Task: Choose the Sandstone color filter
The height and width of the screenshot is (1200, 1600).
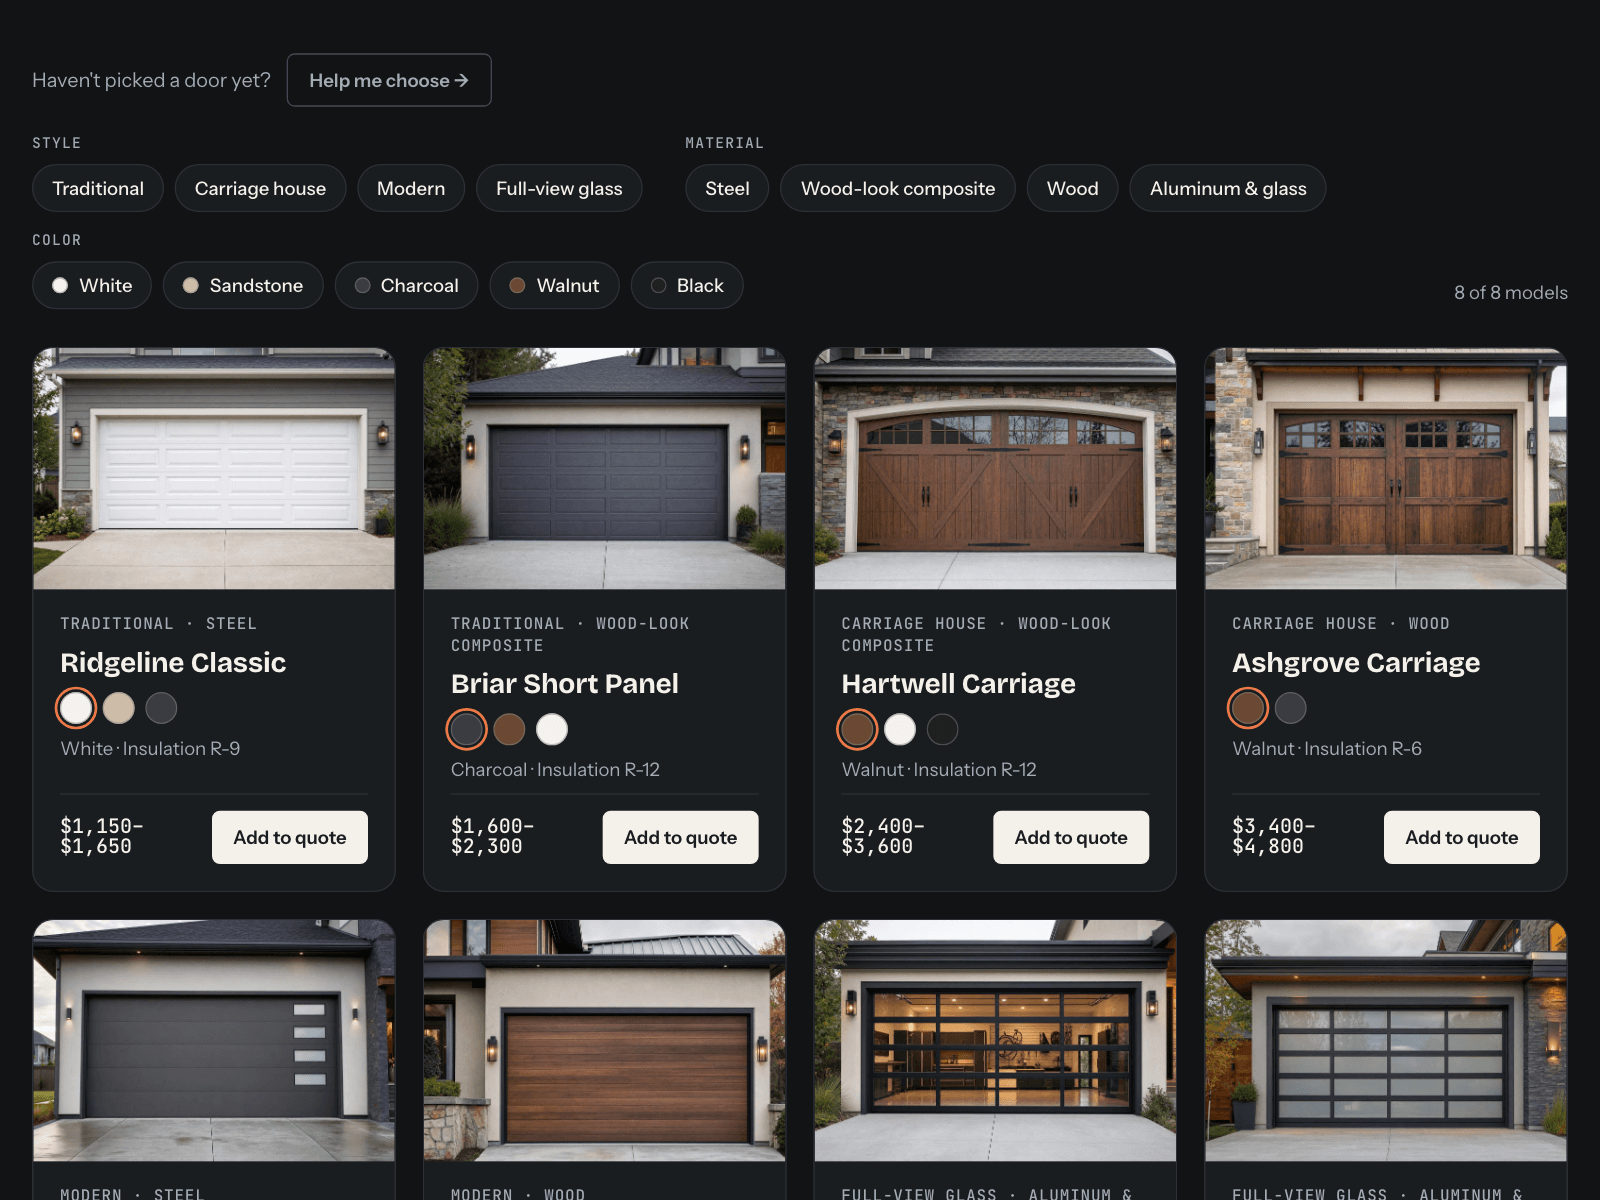Action: [243, 285]
